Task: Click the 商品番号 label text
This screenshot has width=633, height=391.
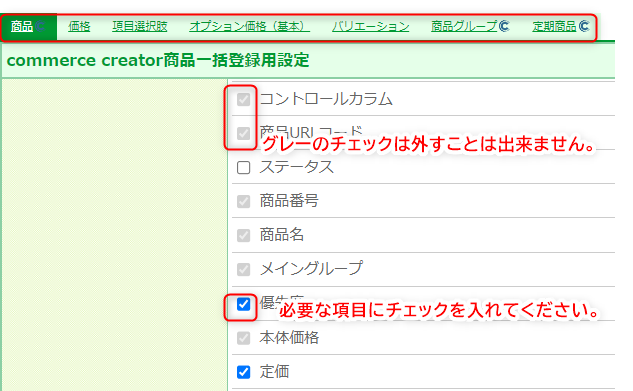Action: [x=289, y=201]
